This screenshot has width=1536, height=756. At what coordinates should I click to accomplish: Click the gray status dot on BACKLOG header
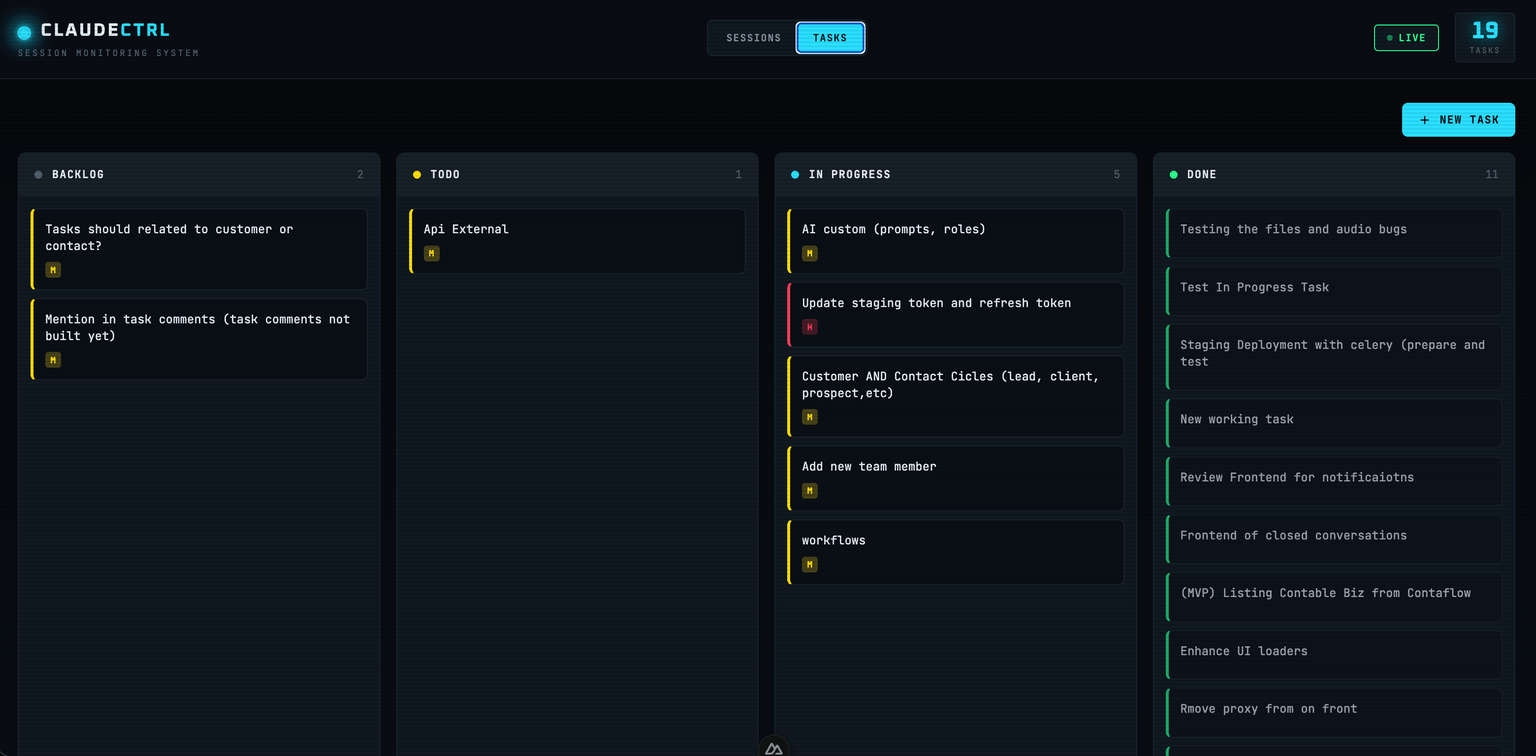tap(38, 174)
